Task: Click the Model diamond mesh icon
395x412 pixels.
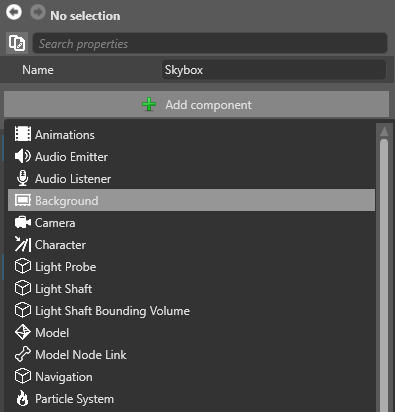Action: point(23,332)
